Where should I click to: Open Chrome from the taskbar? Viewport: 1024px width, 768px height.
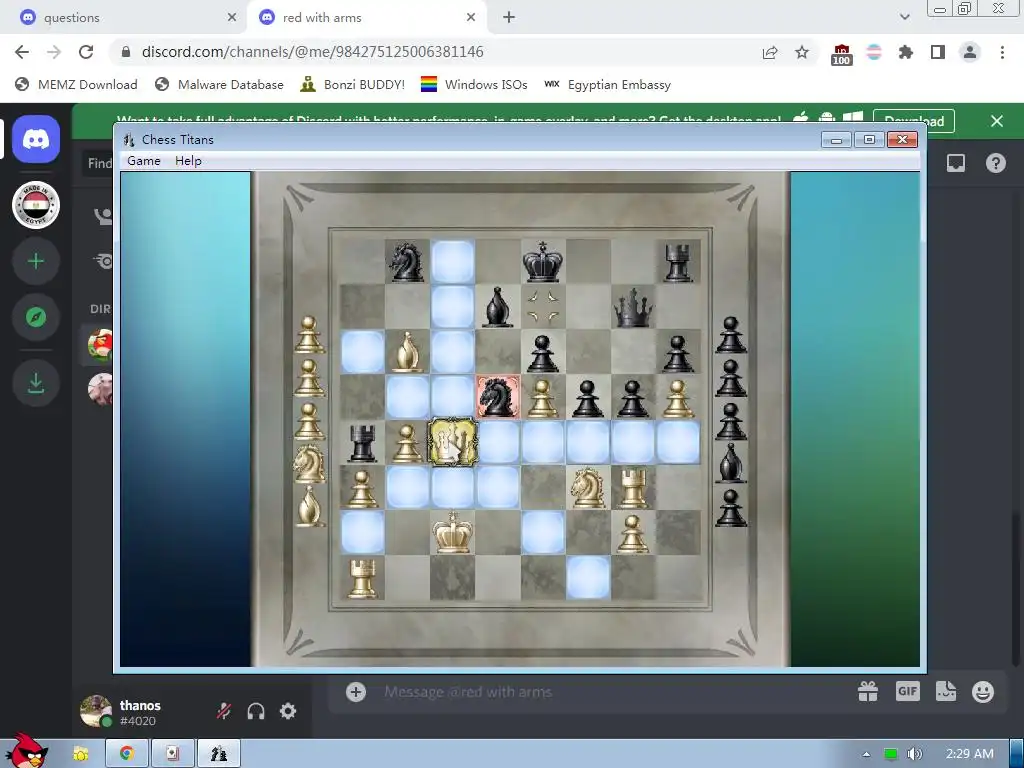[127, 754]
